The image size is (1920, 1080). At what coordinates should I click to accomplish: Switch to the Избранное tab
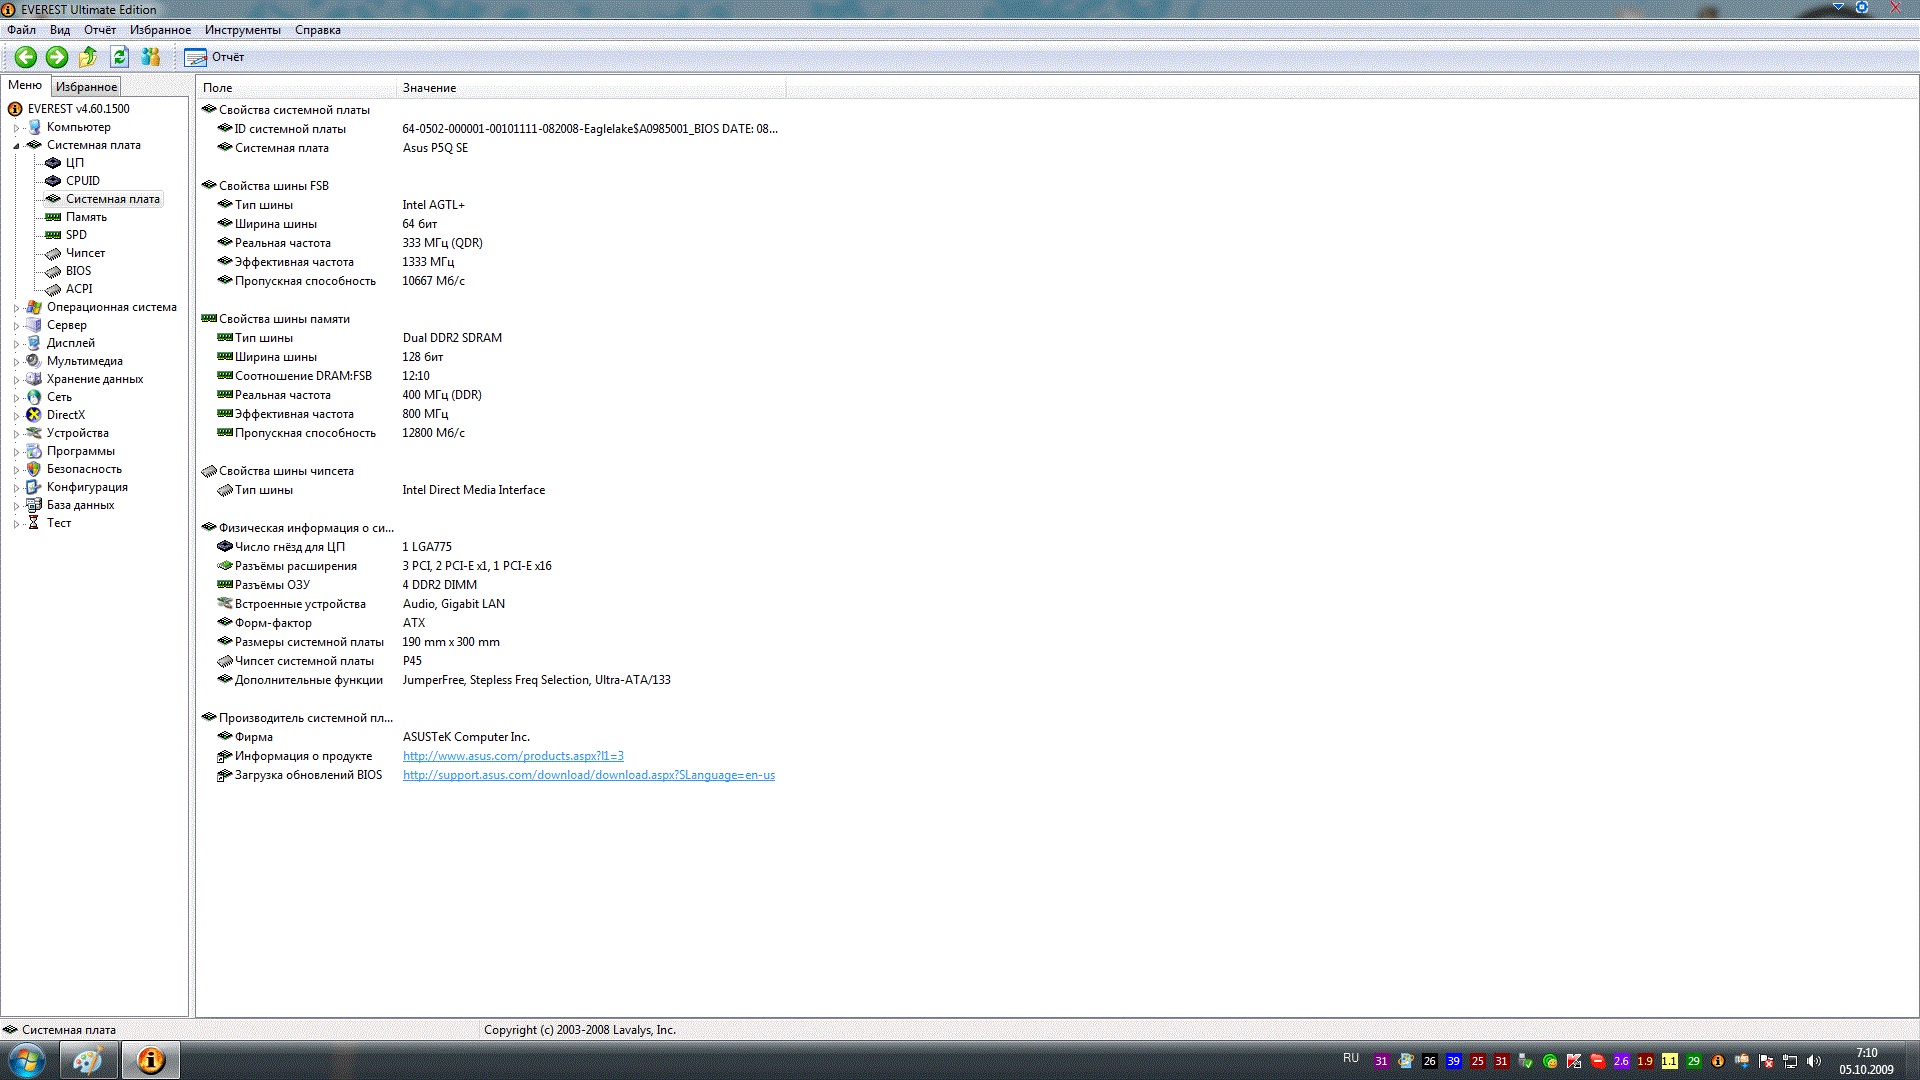(x=86, y=87)
